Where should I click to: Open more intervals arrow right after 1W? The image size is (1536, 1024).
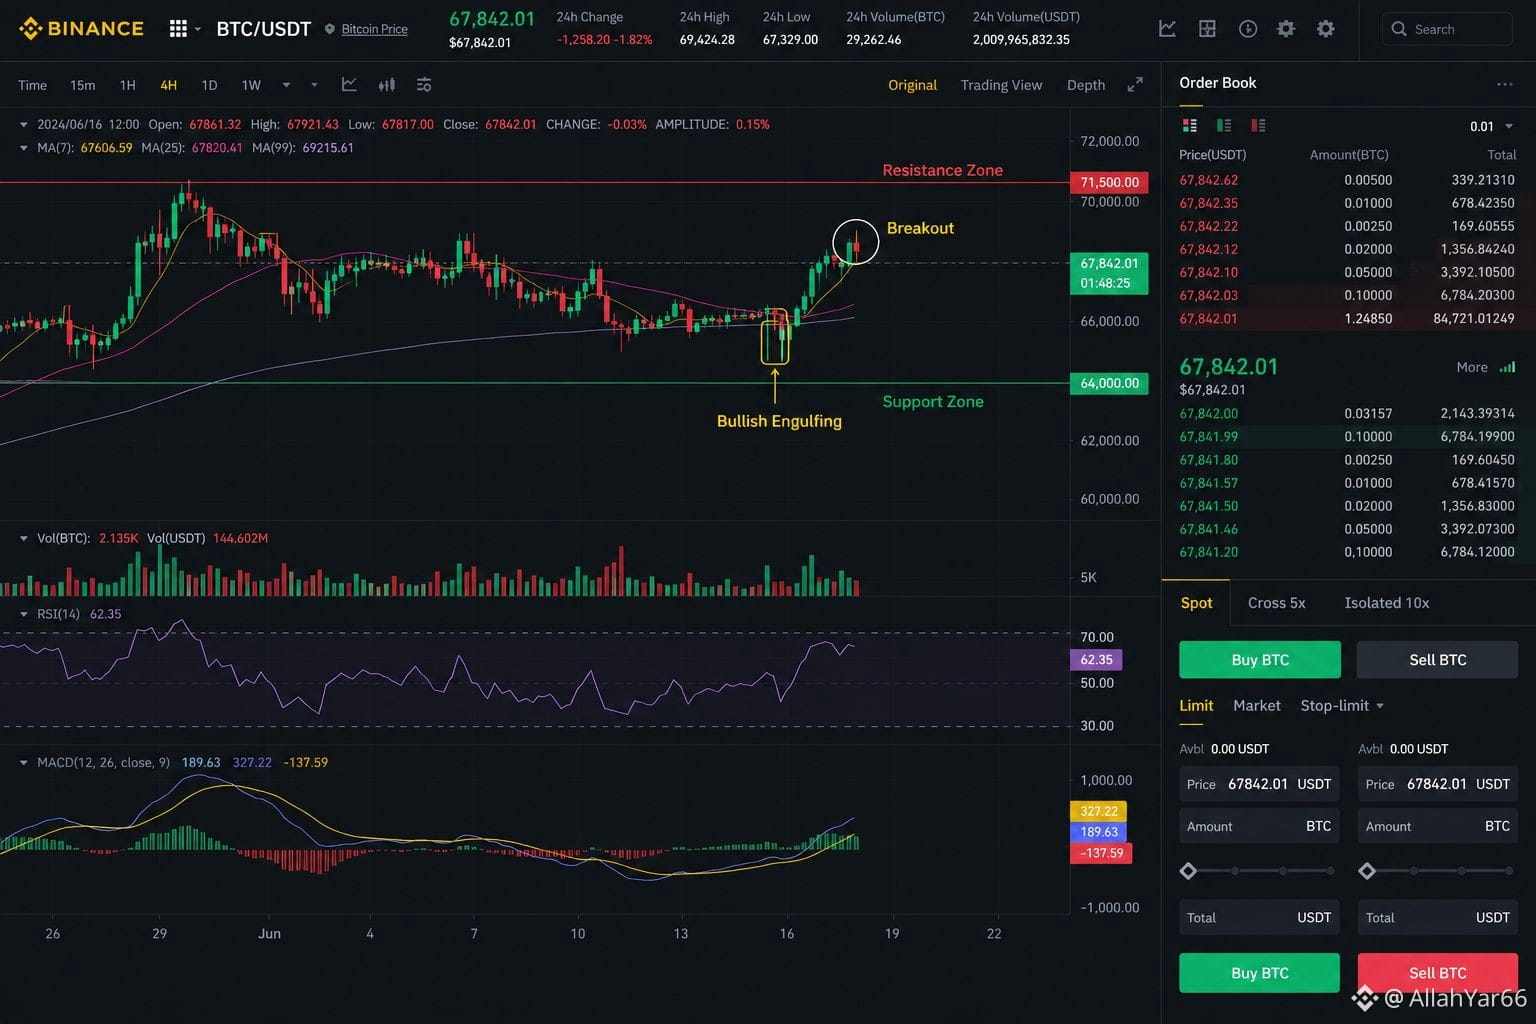[x=286, y=85]
